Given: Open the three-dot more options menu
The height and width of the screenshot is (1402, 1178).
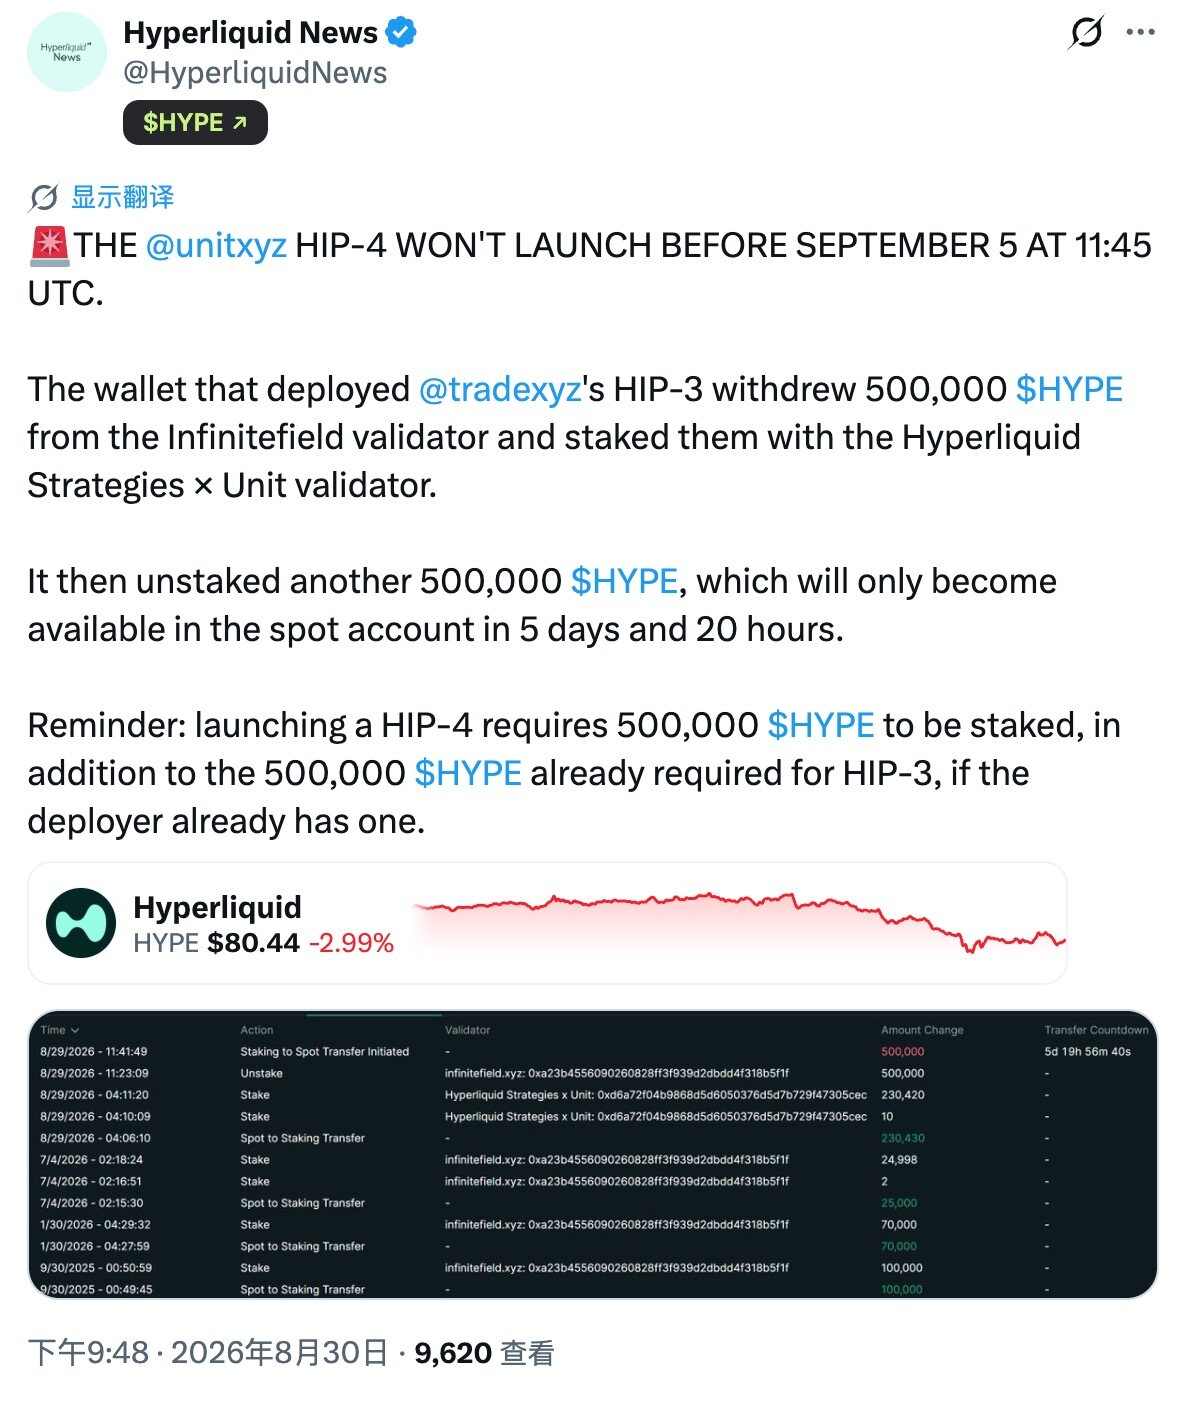Looking at the screenshot, I should point(1140,32).
